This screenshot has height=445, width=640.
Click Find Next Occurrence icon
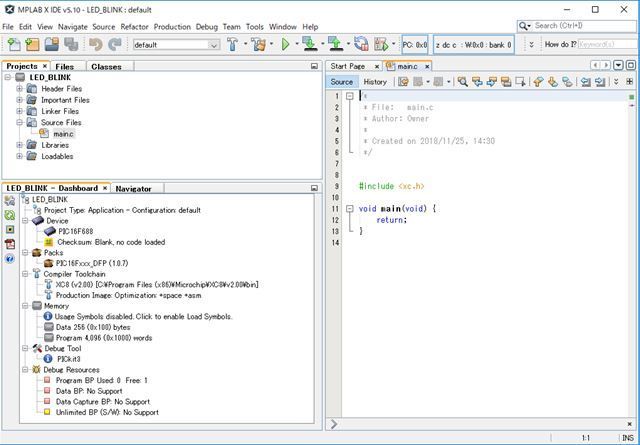[491, 82]
